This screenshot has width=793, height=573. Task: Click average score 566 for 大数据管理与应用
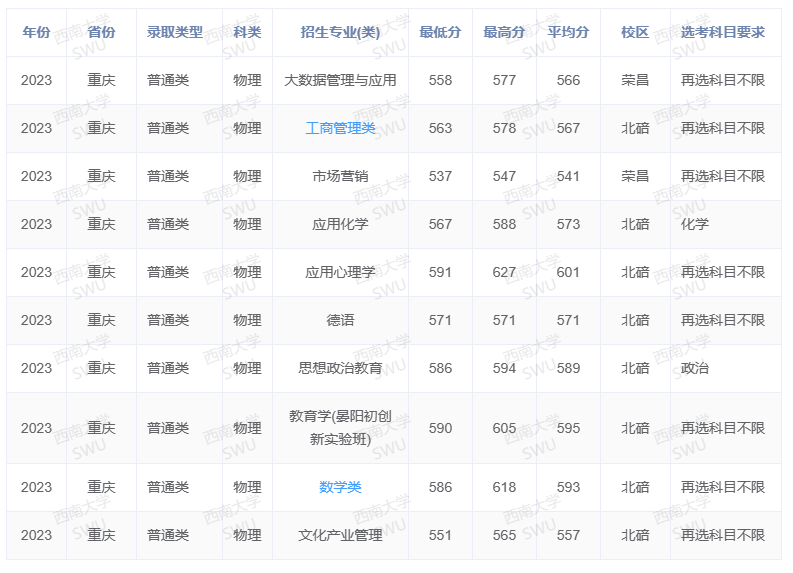(568, 80)
